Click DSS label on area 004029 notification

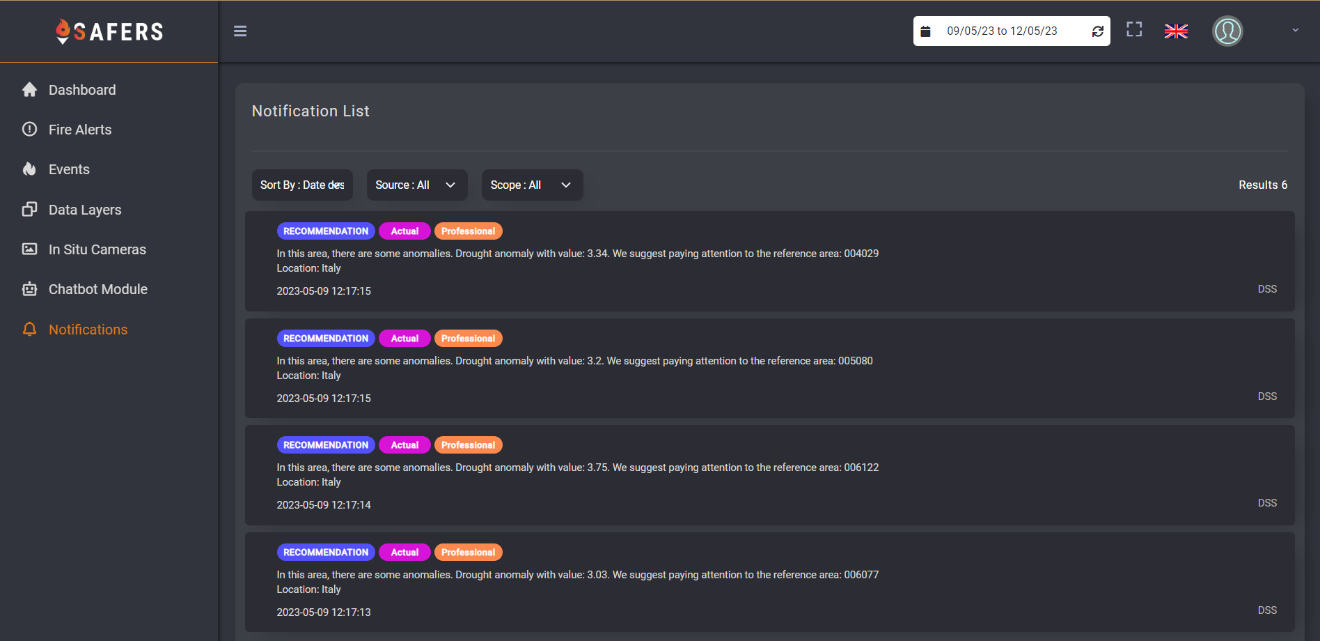[x=1267, y=289]
